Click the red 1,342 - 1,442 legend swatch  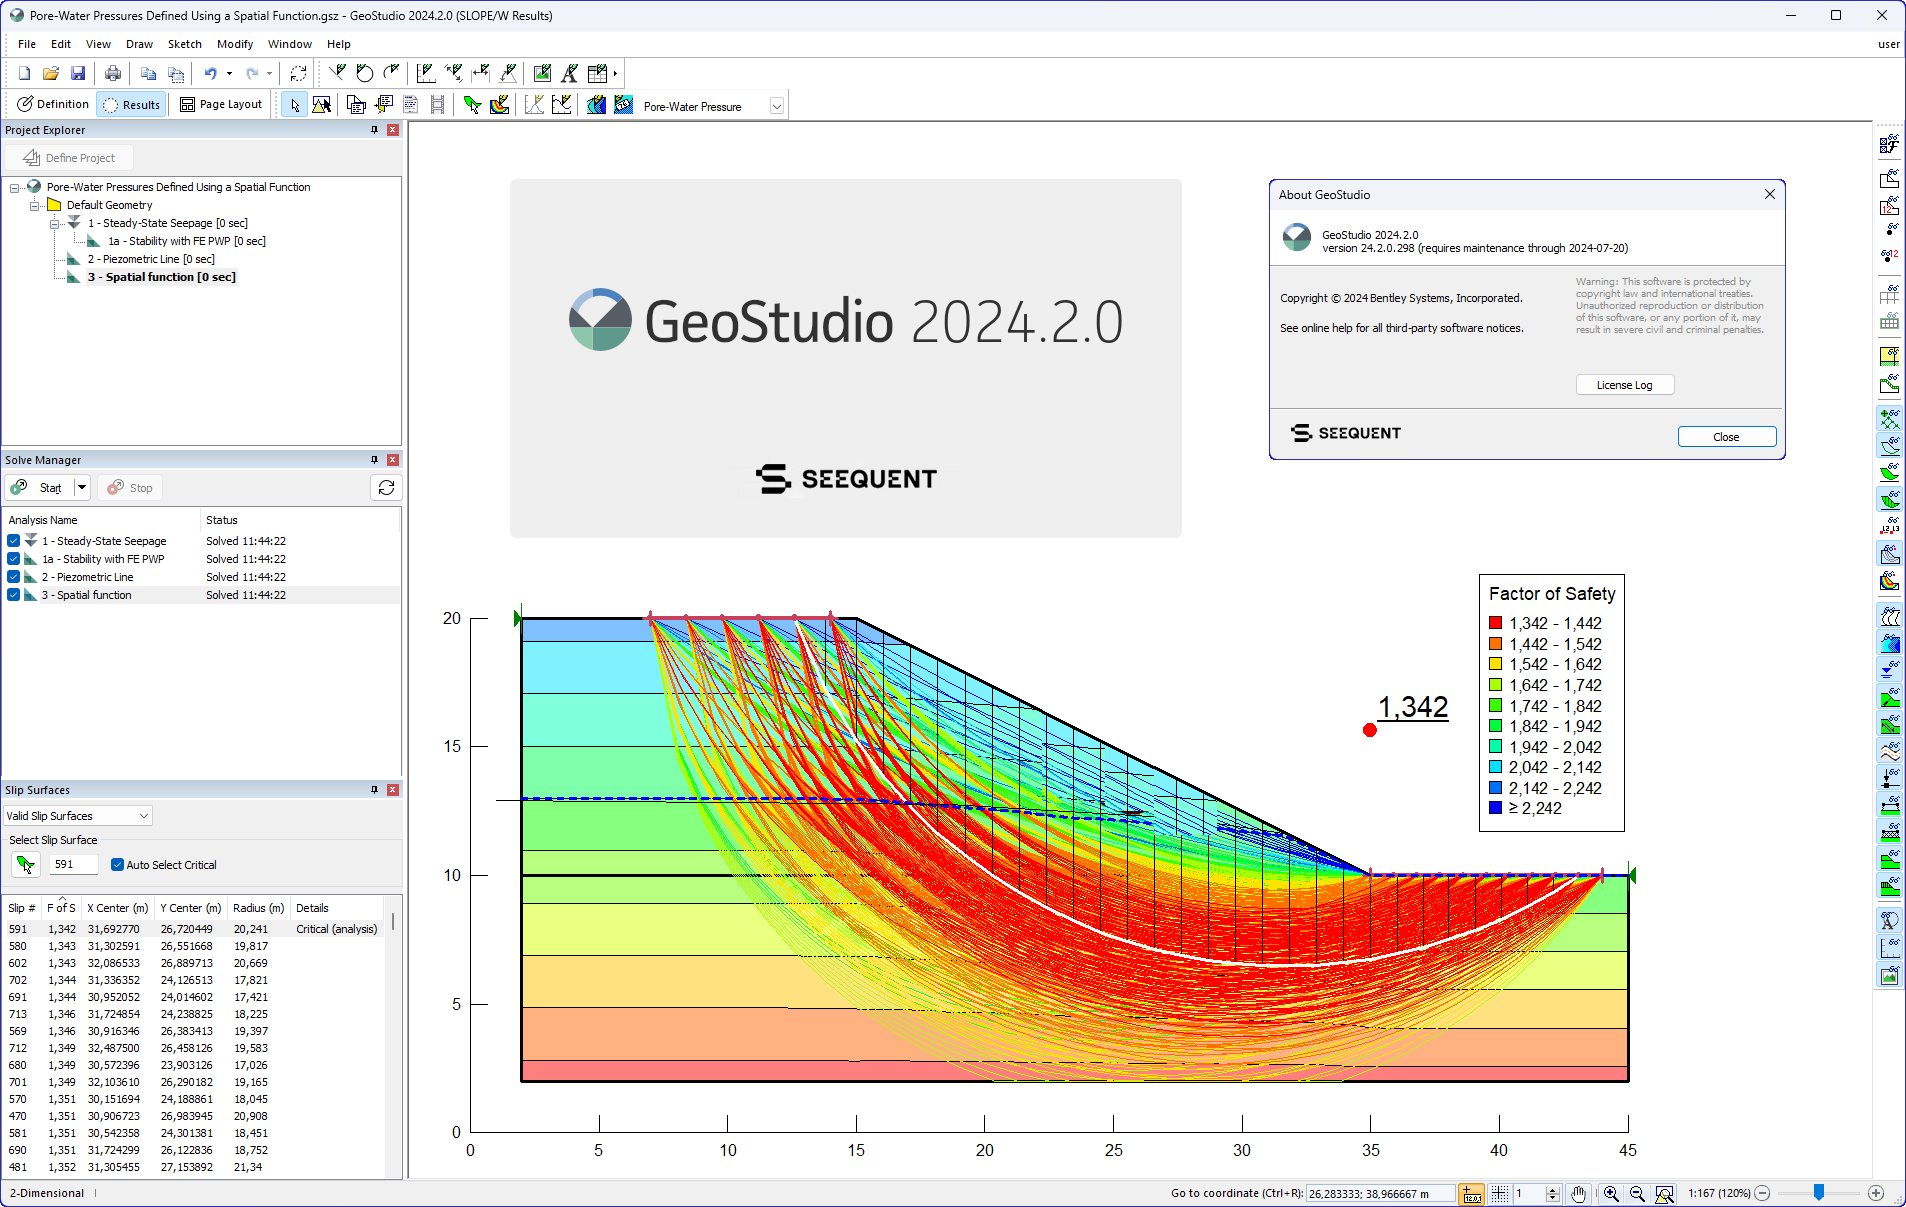pos(1495,623)
